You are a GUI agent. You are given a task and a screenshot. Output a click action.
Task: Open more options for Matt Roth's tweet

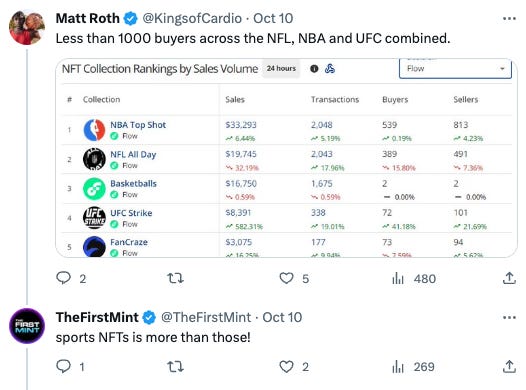pos(509,18)
